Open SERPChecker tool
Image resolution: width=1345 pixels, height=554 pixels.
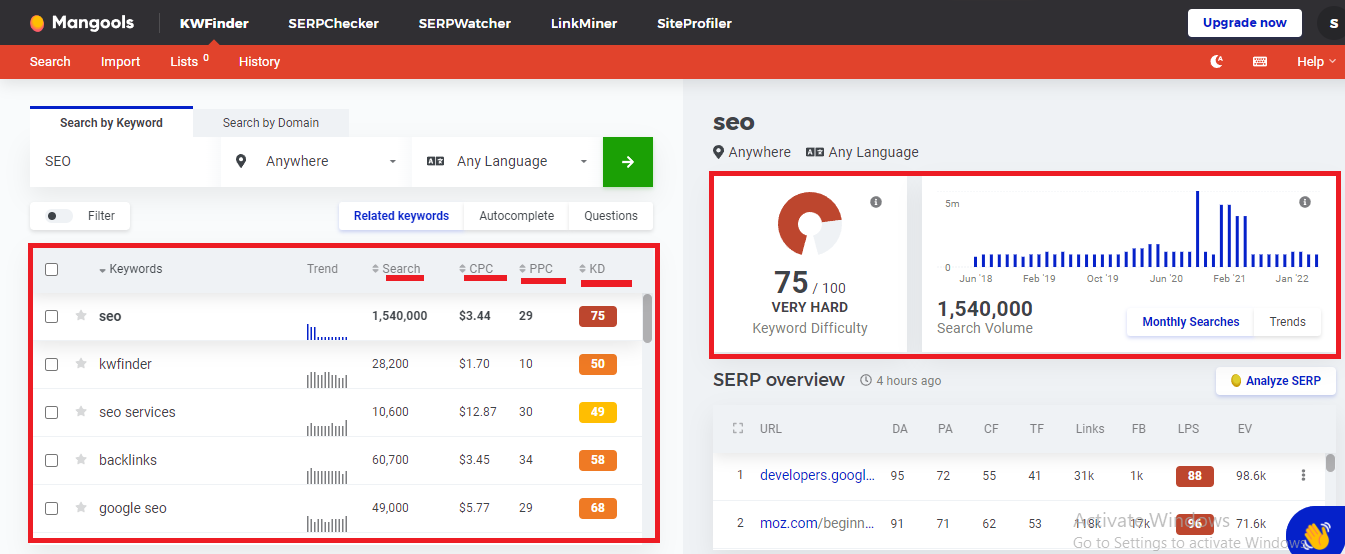tap(333, 23)
